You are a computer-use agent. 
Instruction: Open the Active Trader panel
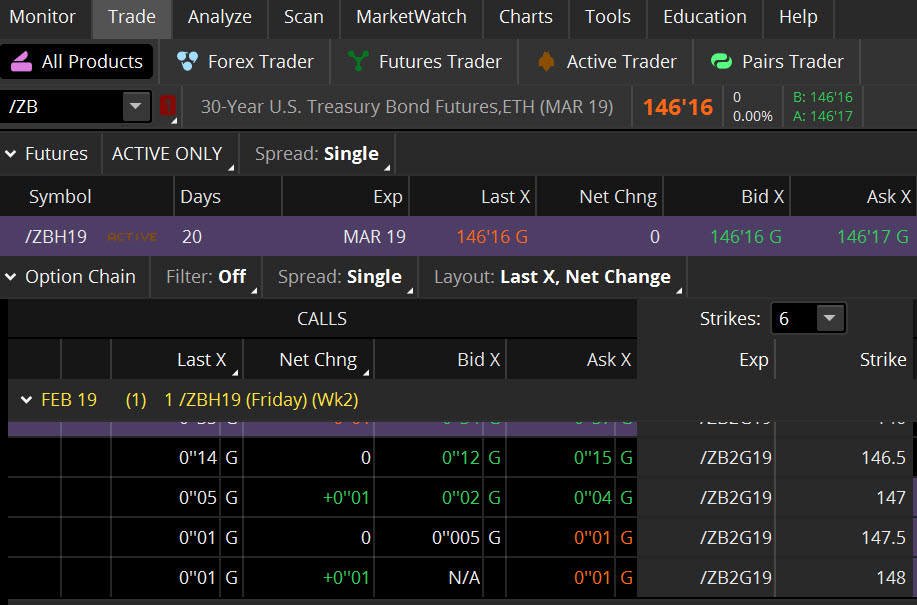click(x=605, y=61)
